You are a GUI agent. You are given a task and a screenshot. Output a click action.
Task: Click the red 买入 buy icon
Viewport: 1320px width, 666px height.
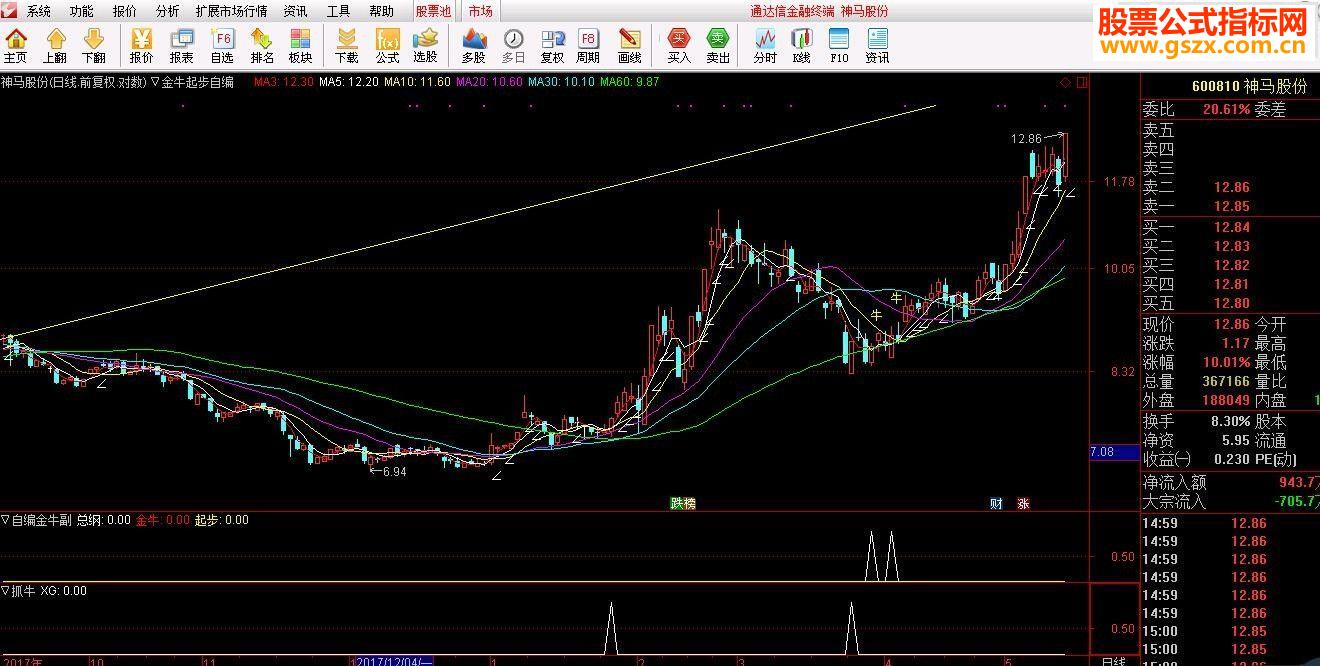679,46
